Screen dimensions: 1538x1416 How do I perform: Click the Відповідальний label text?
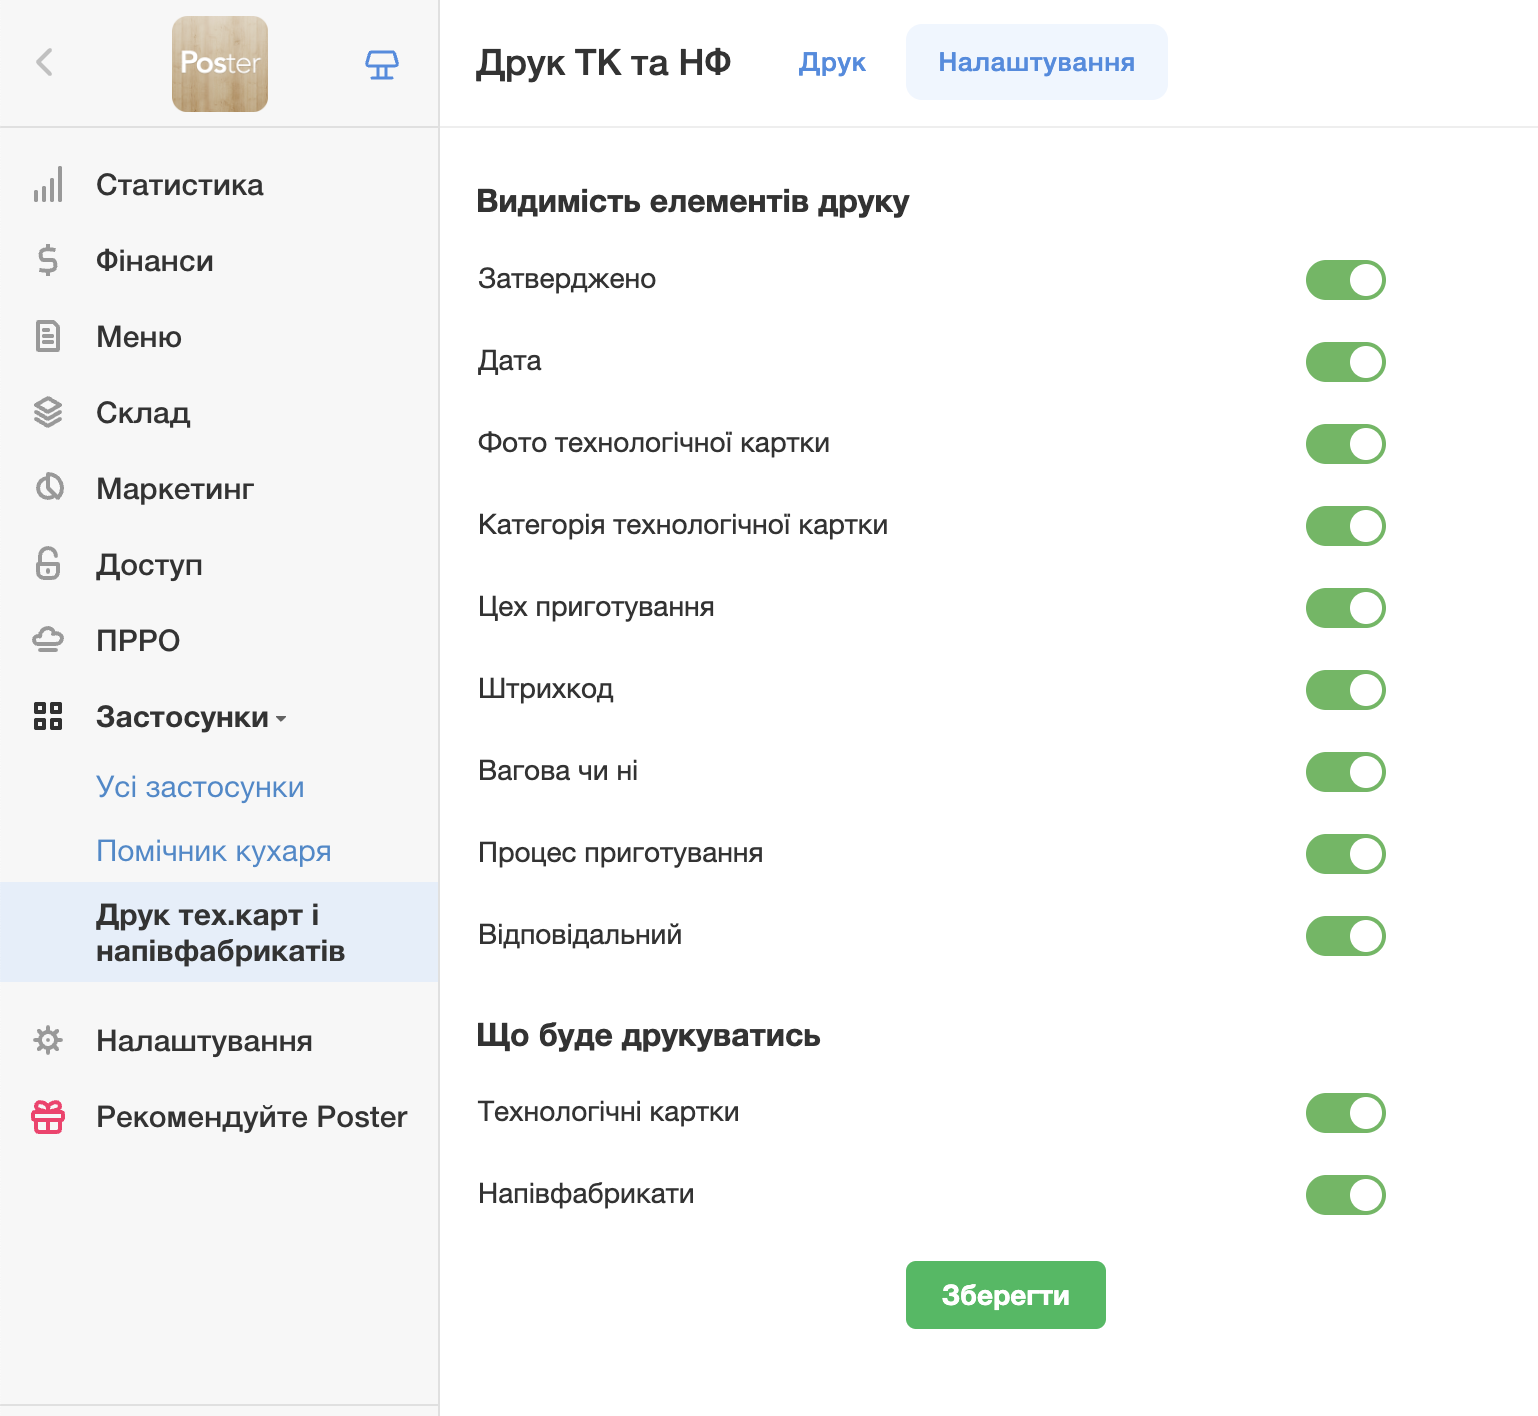(x=580, y=935)
